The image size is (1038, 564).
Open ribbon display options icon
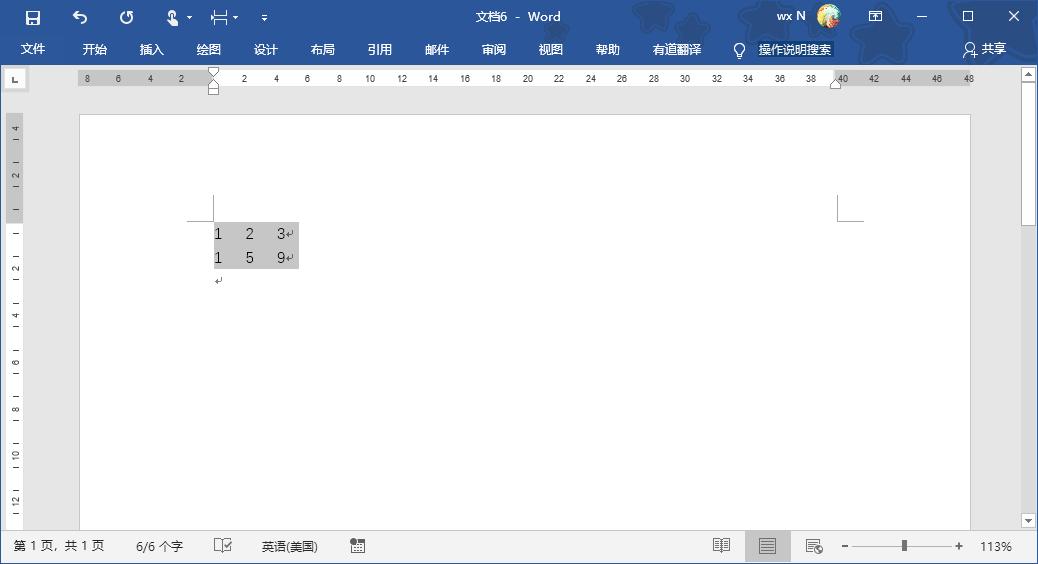pyautogui.click(x=875, y=17)
